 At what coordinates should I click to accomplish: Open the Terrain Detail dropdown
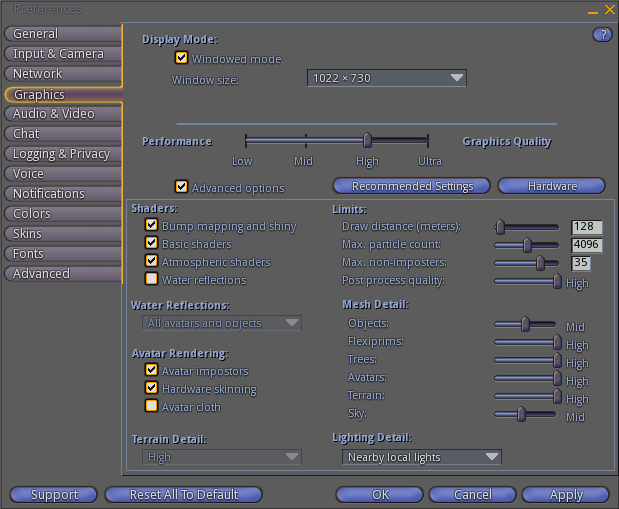[222, 457]
